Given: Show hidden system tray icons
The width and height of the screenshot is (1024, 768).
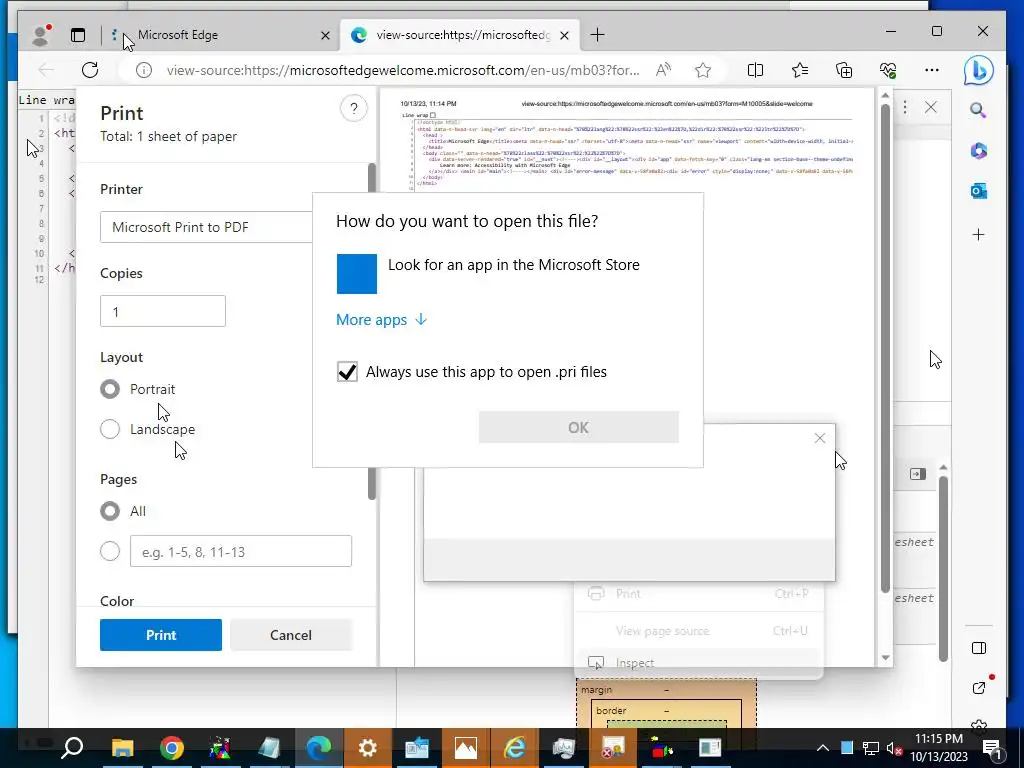Looking at the screenshot, I should (823, 748).
